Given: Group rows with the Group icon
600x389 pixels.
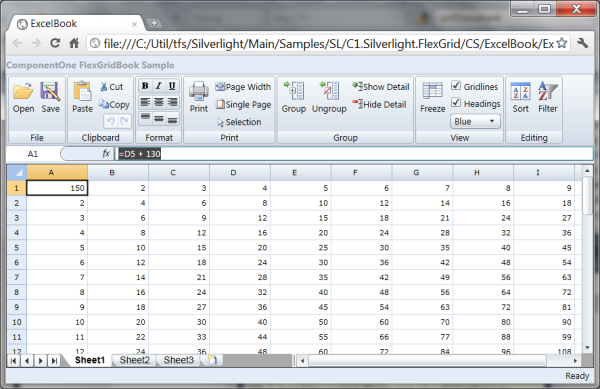Looking at the screenshot, I should tap(294, 91).
